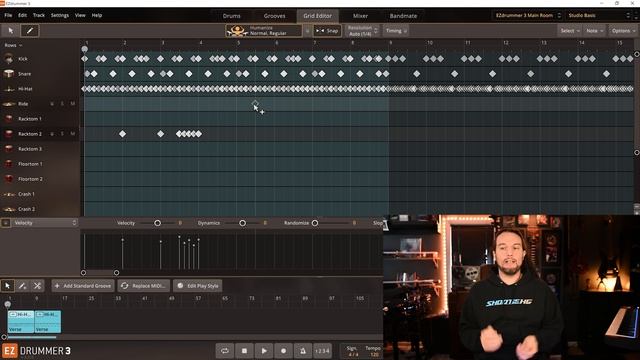Image resolution: width=640 pixels, height=360 pixels.
Task: Click the Play transport button
Action: pos(264,351)
